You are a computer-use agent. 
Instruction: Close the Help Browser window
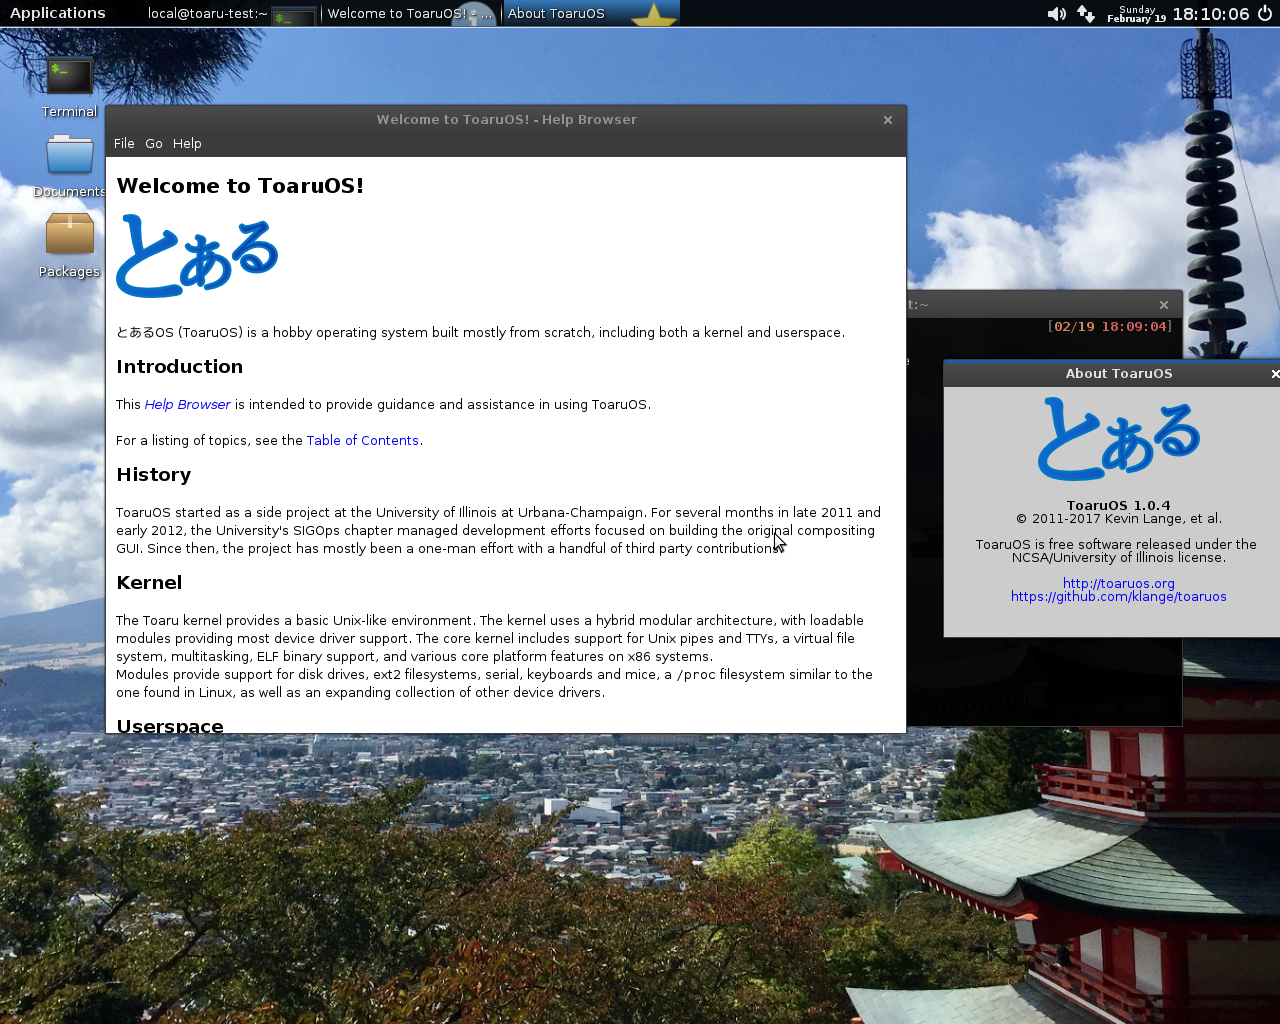point(888,120)
